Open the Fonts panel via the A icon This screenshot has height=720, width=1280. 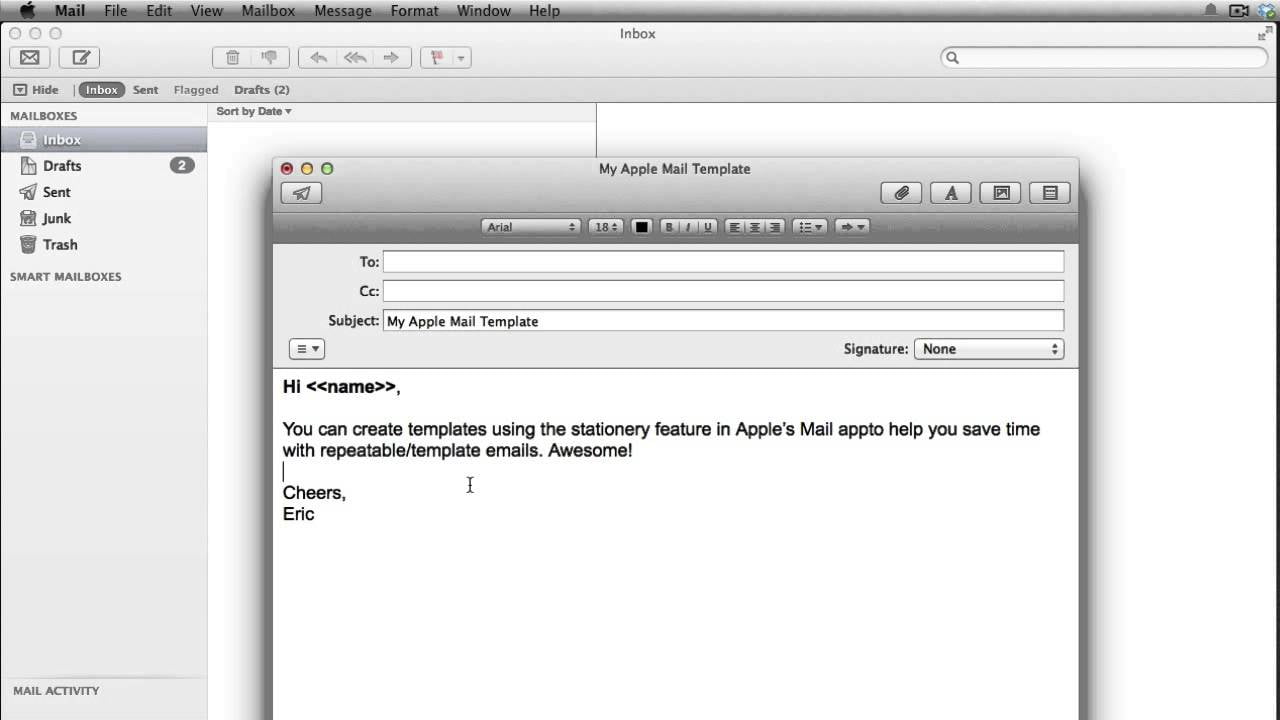point(950,192)
